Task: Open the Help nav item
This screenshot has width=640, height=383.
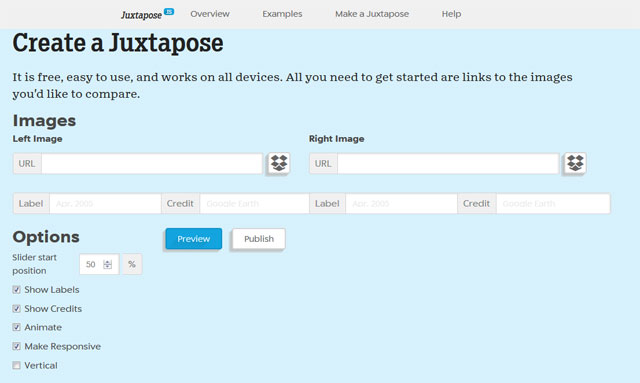Action: click(x=451, y=14)
